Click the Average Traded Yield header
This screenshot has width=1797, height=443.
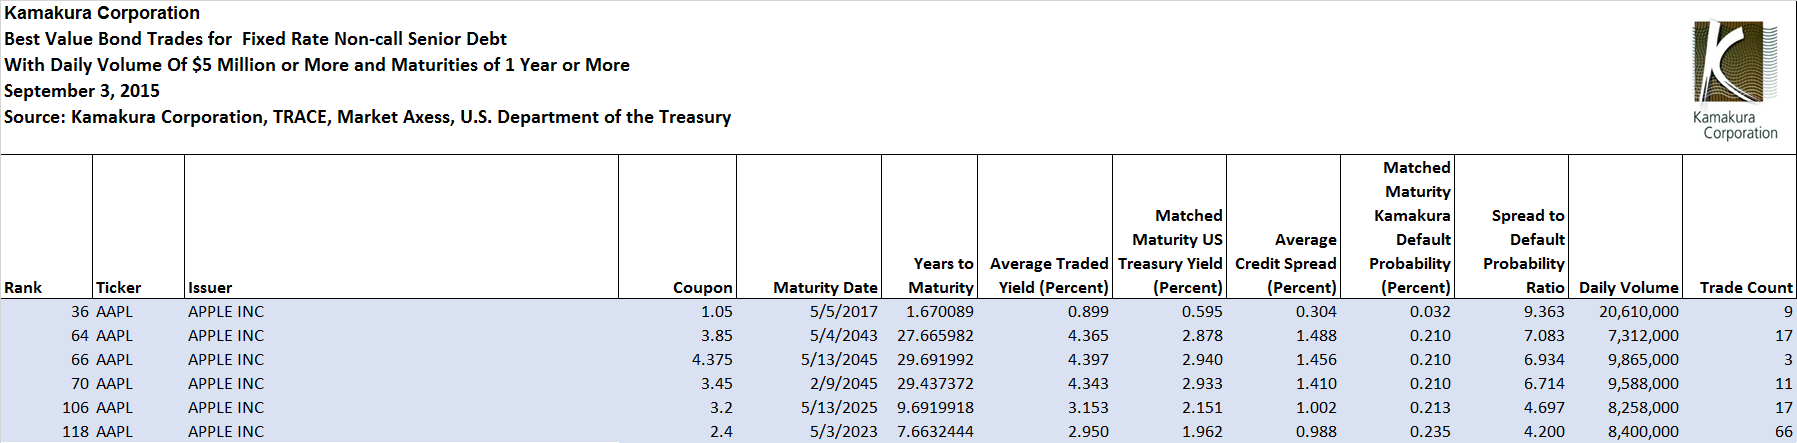[1048, 276]
